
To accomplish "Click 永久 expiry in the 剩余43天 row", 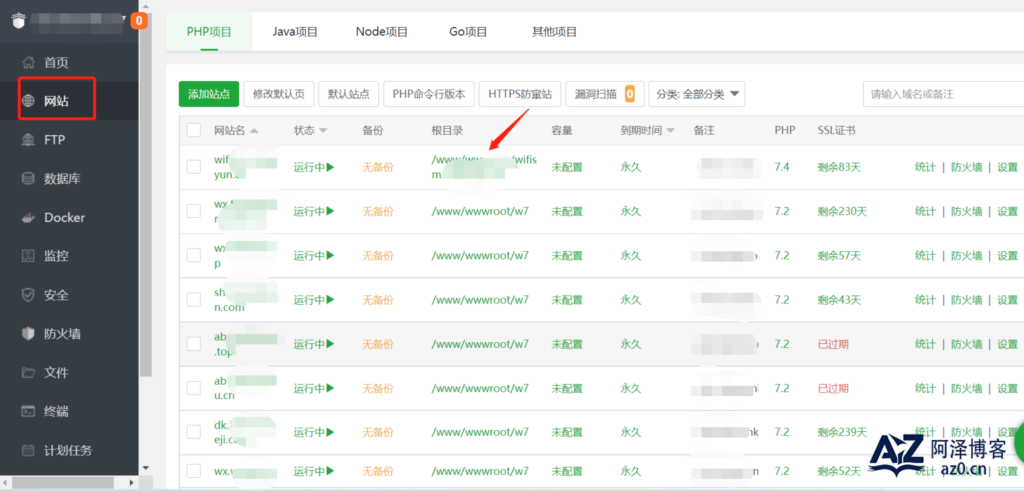I will pyautogui.click(x=631, y=300).
